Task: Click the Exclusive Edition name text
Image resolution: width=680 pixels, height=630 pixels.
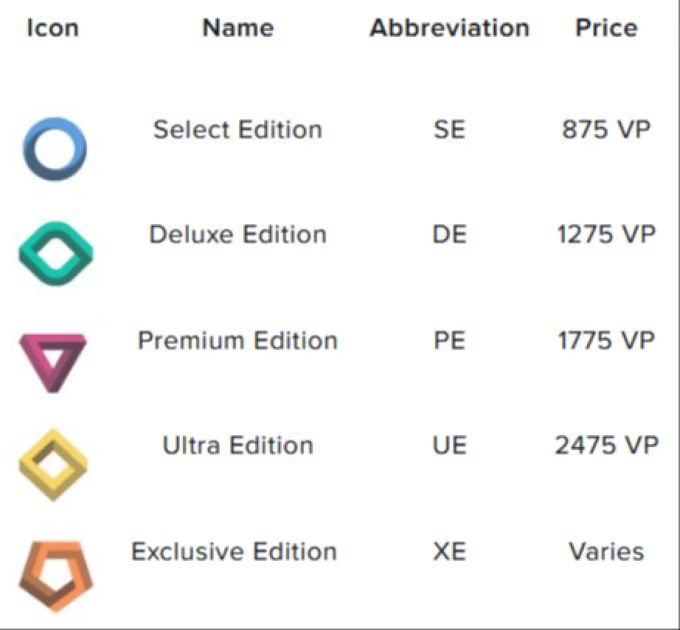Action: [234, 552]
